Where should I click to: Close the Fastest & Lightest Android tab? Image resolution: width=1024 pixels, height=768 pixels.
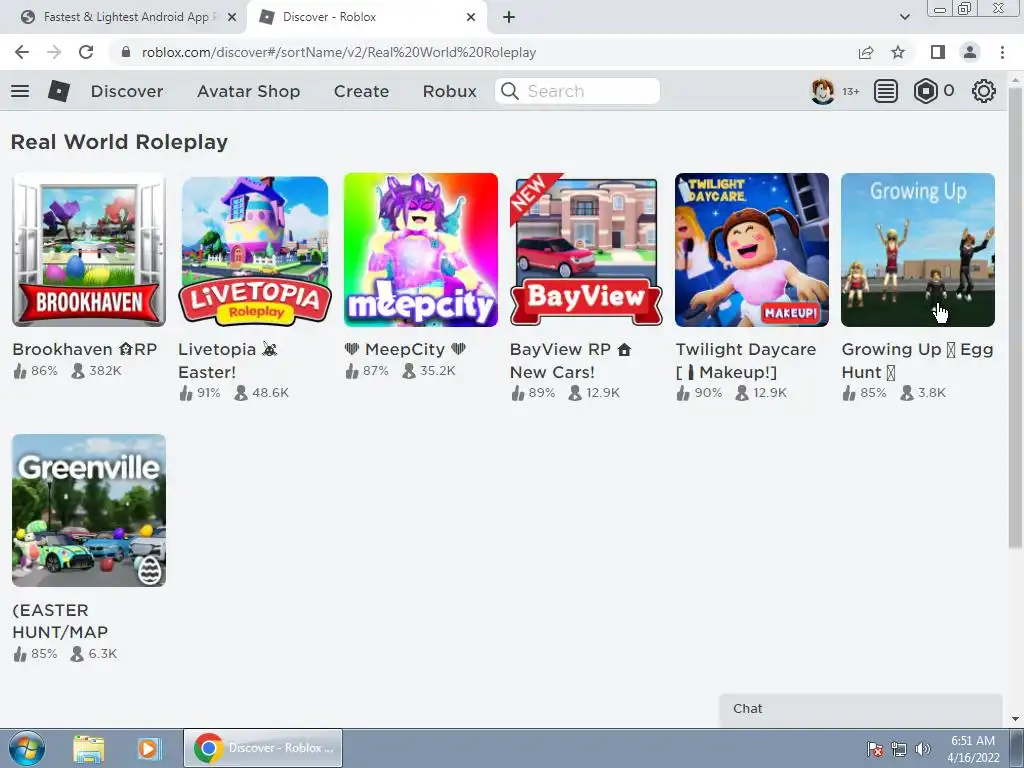pyautogui.click(x=232, y=17)
